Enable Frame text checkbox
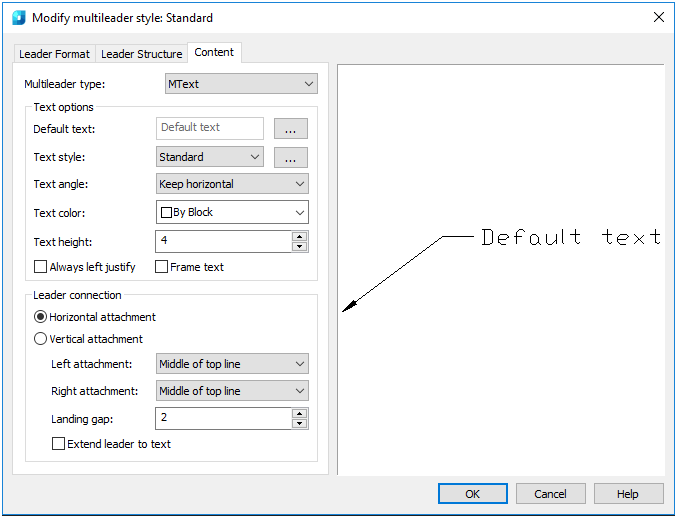 [x=161, y=267]
